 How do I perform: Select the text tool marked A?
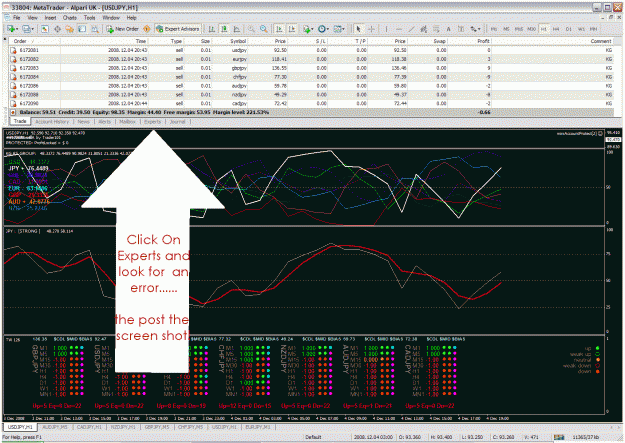tap(448, 29)
